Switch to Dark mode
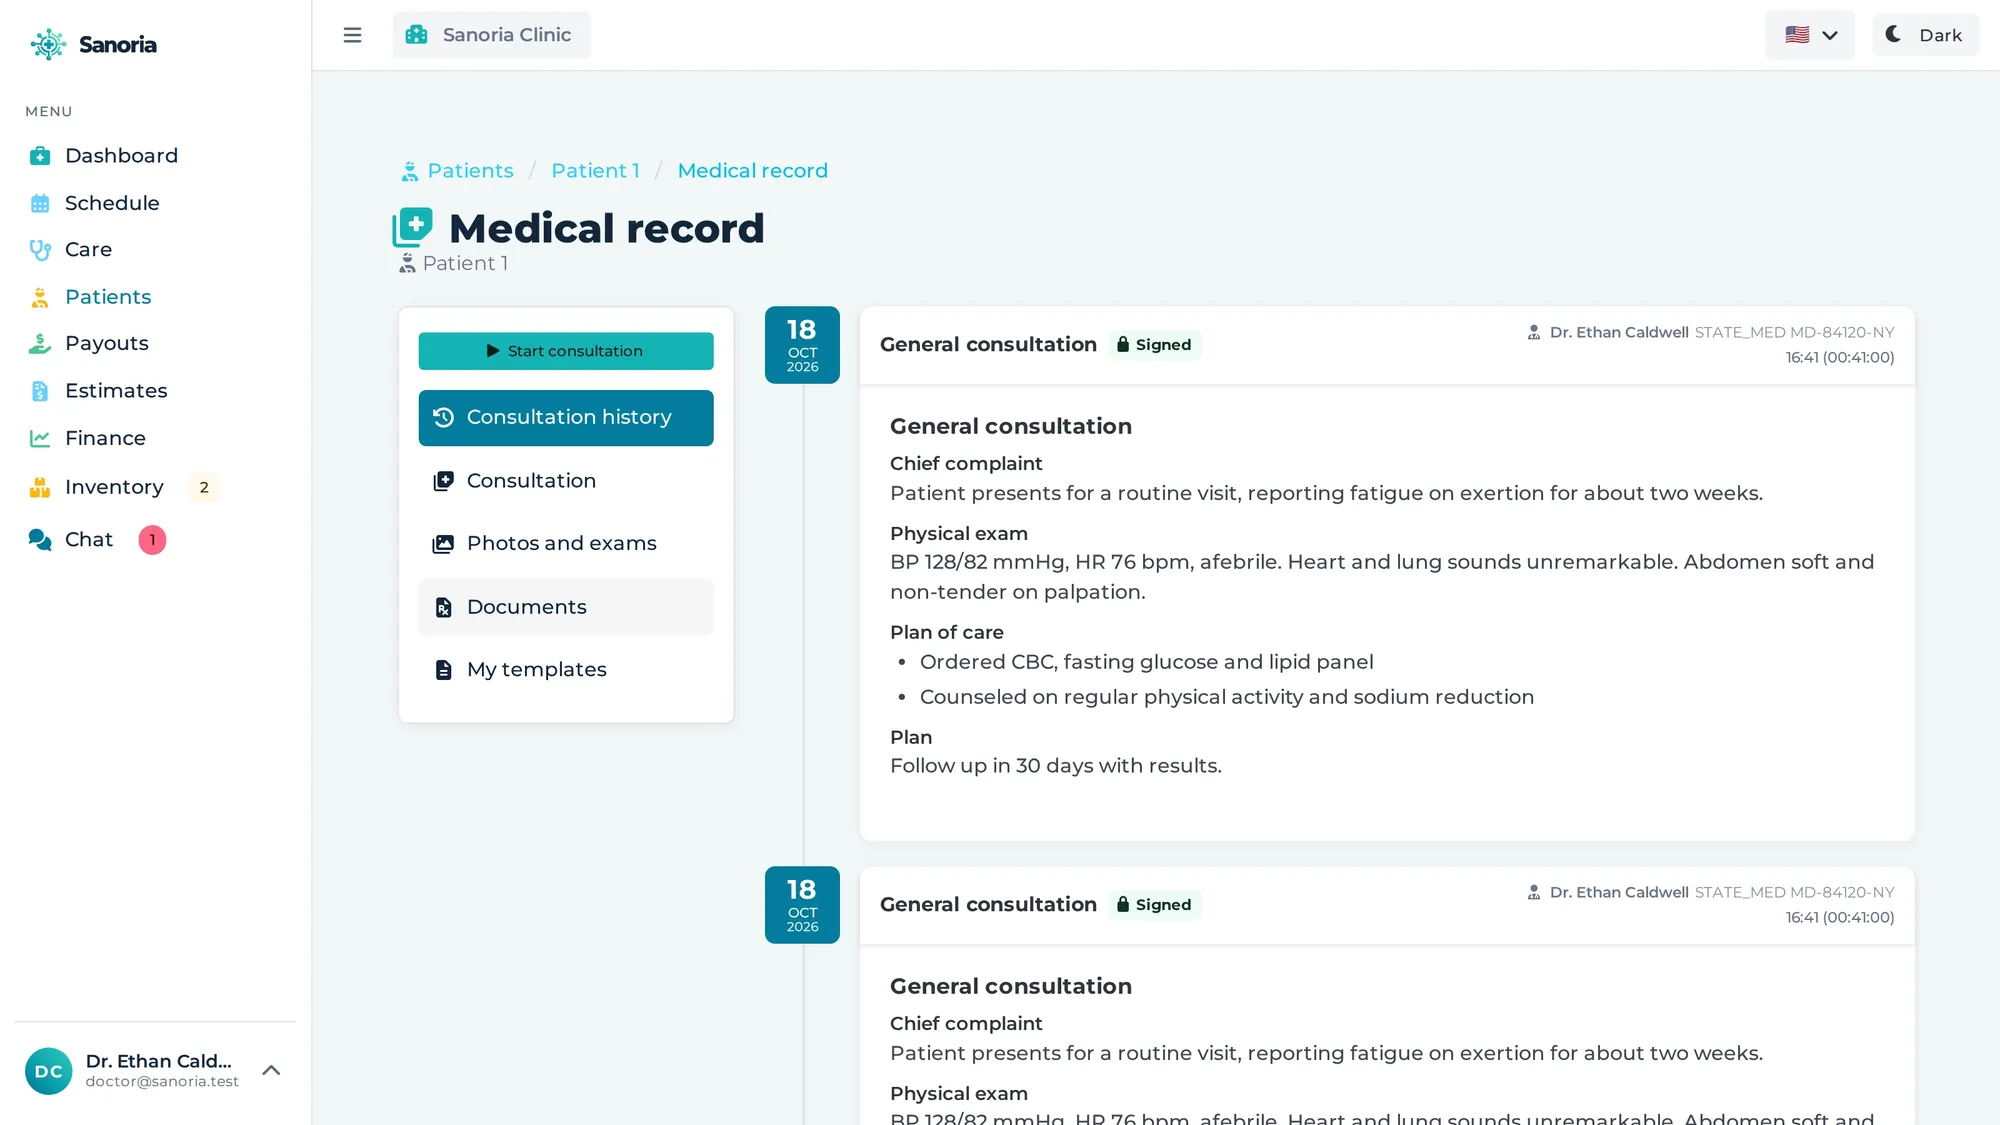Viewport: 2000px width, 1125px height. [1925, 35]
